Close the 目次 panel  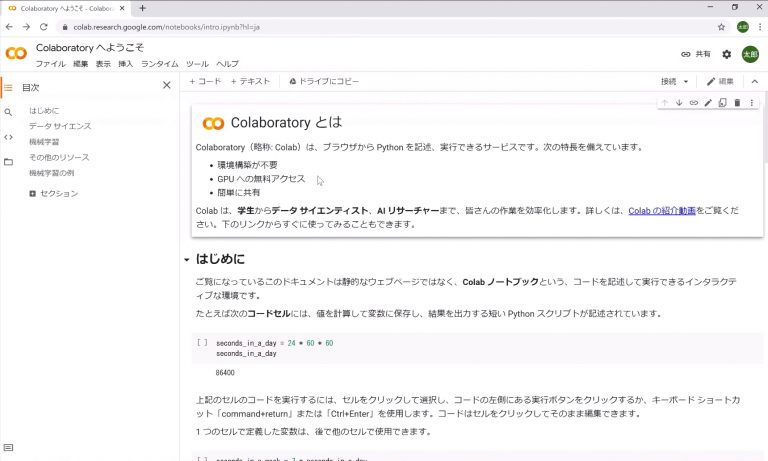click(167, 85)
